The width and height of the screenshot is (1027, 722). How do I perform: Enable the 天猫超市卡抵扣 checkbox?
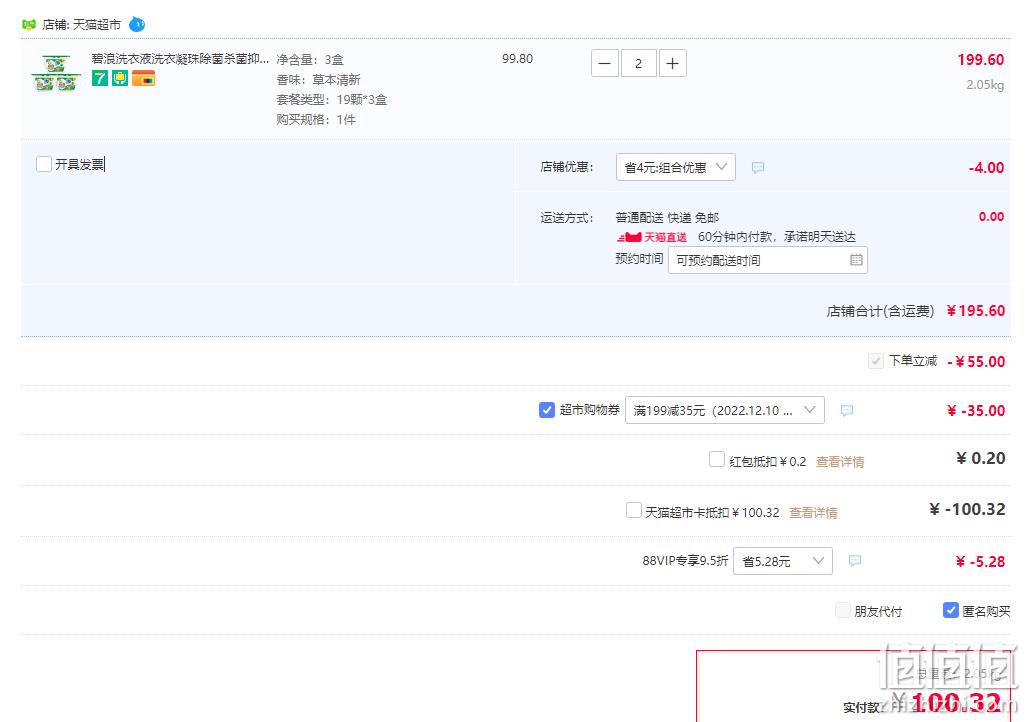(633, 510)
